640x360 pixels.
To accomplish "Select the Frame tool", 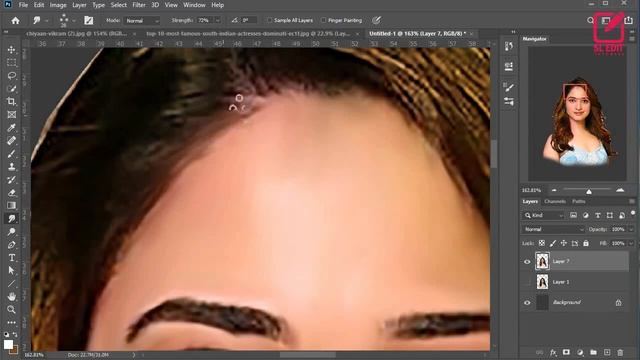I will click(x=11, y=115).
